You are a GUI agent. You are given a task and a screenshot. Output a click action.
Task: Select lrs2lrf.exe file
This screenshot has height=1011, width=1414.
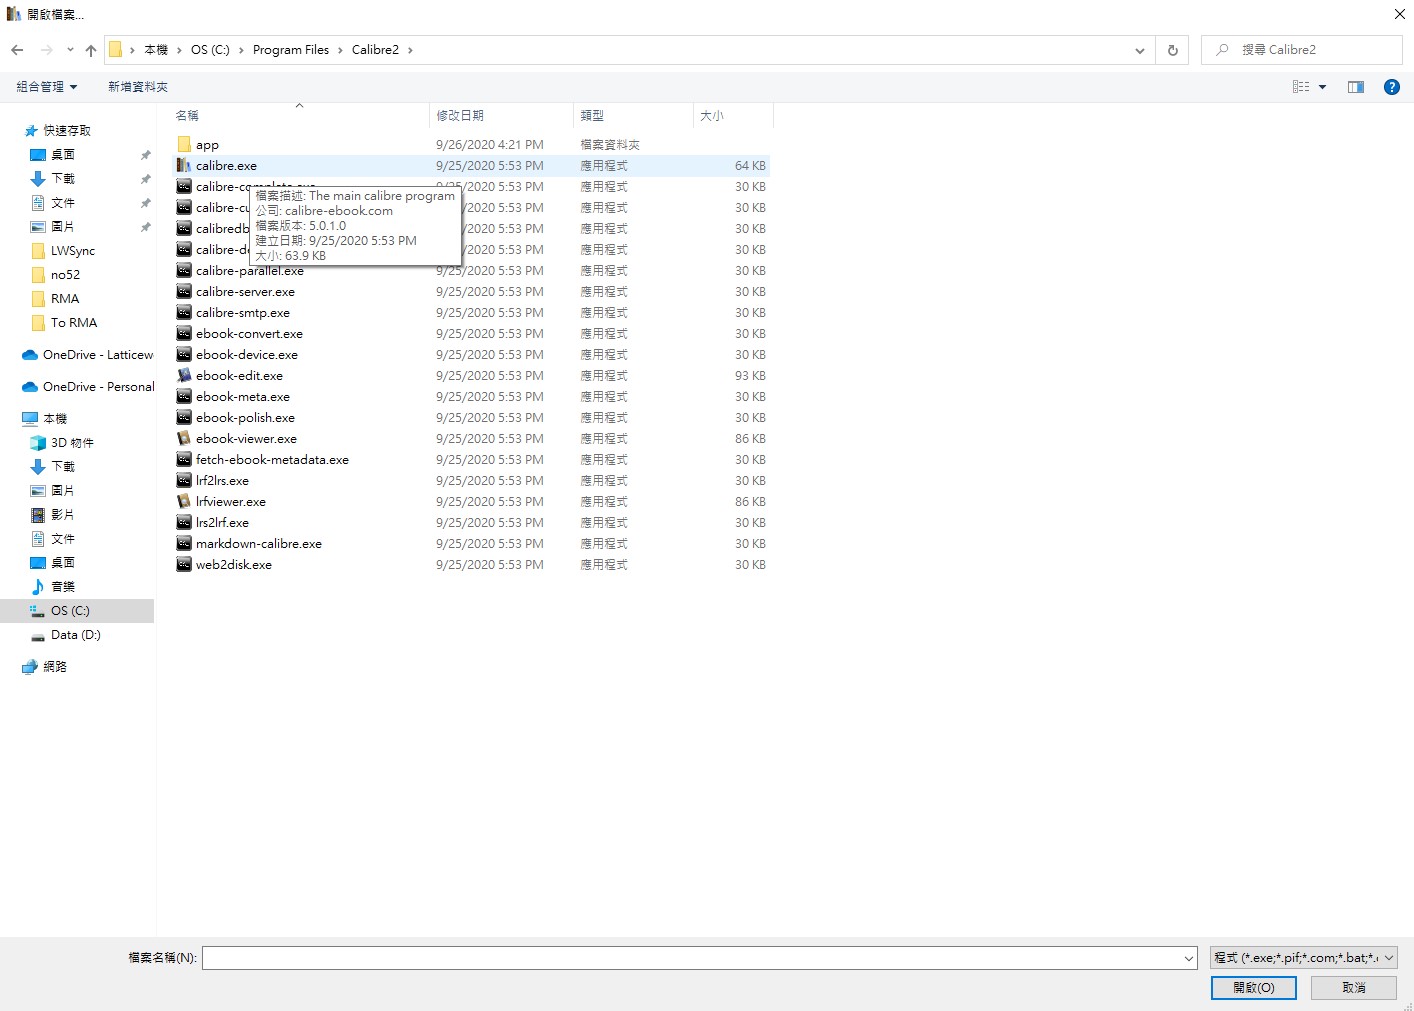tap(222, 523)
